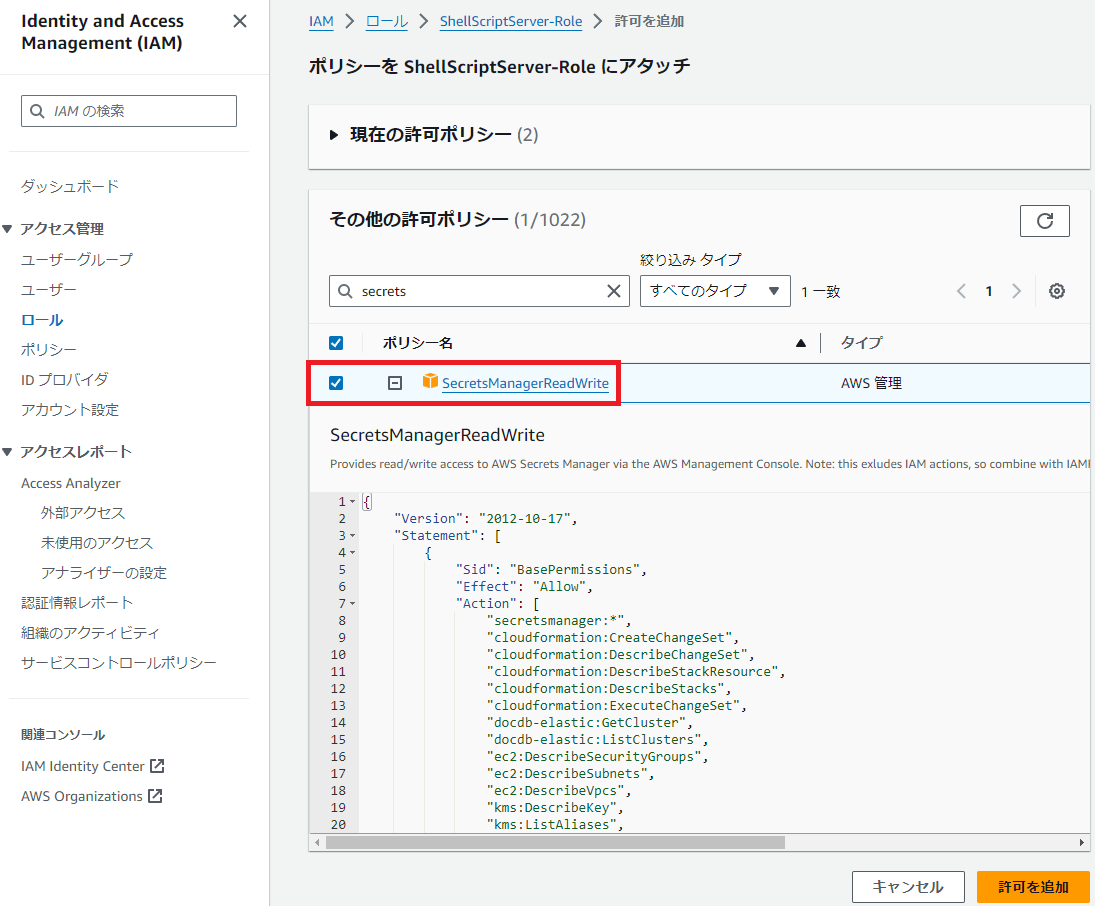Screen dimensions: 1095x906
Task: Select page 1 in the pagination
Action: (989, 291)
